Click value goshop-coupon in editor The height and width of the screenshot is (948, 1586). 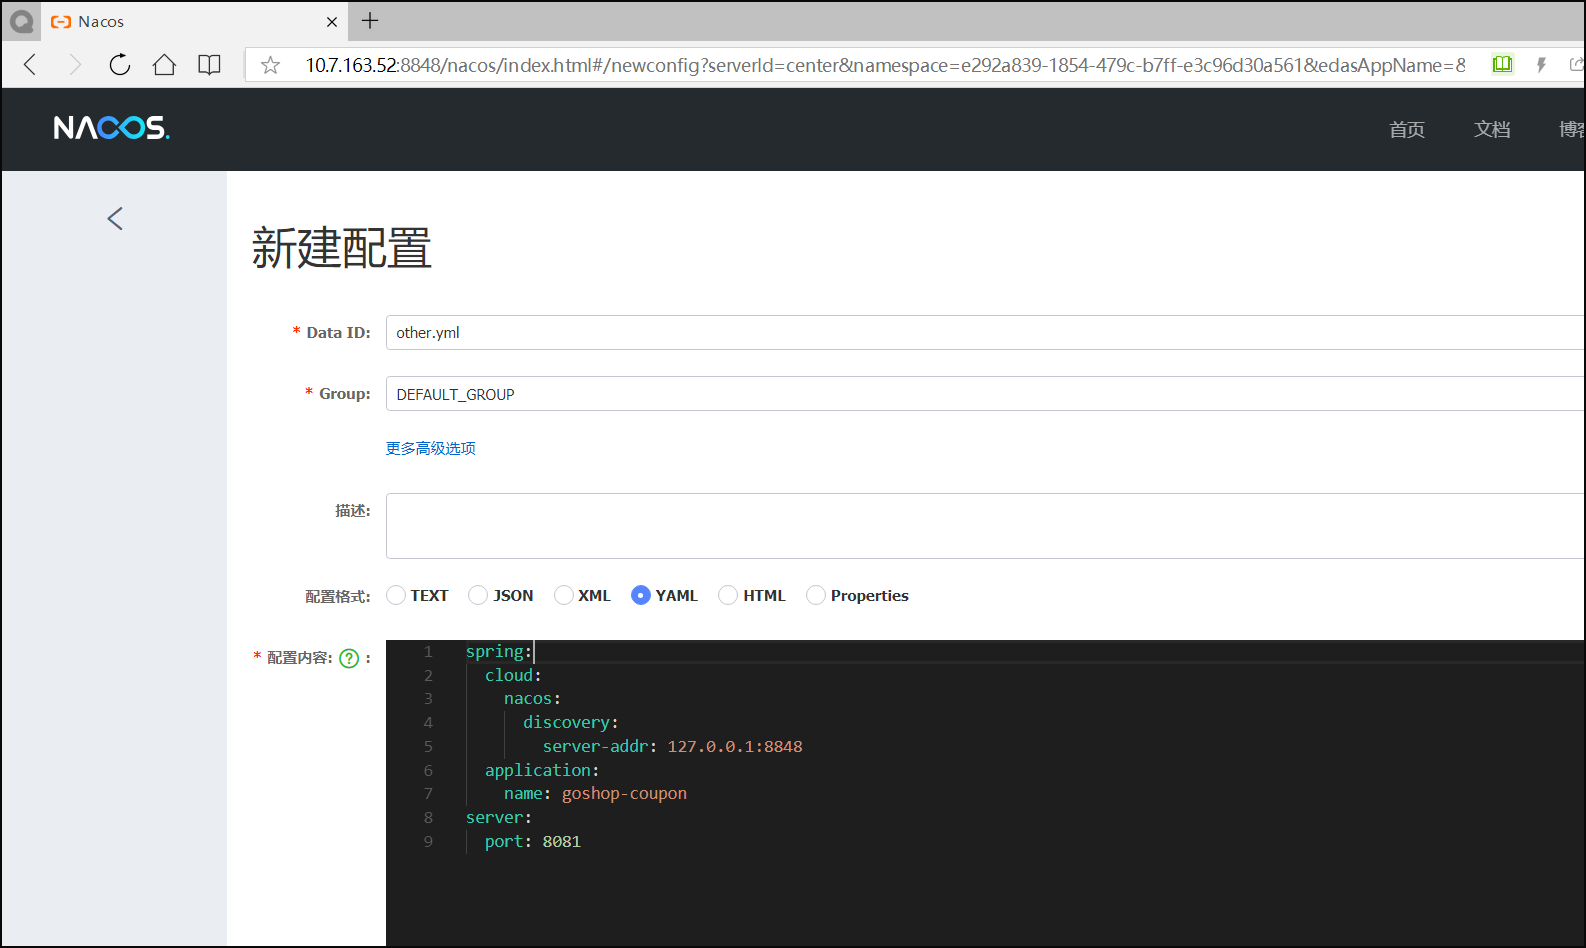click(x=624, y=794)
